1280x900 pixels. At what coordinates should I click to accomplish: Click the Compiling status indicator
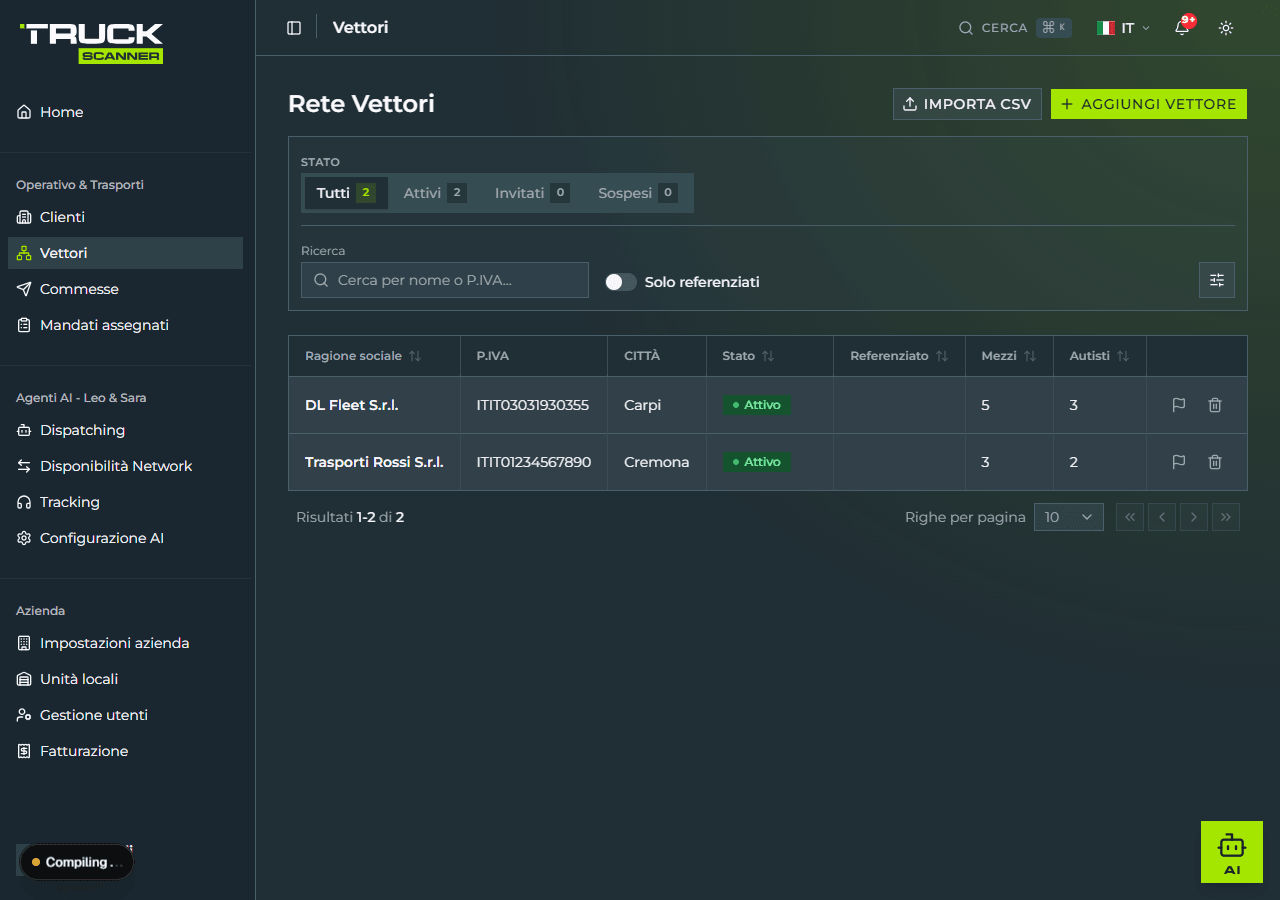[77, 862]
